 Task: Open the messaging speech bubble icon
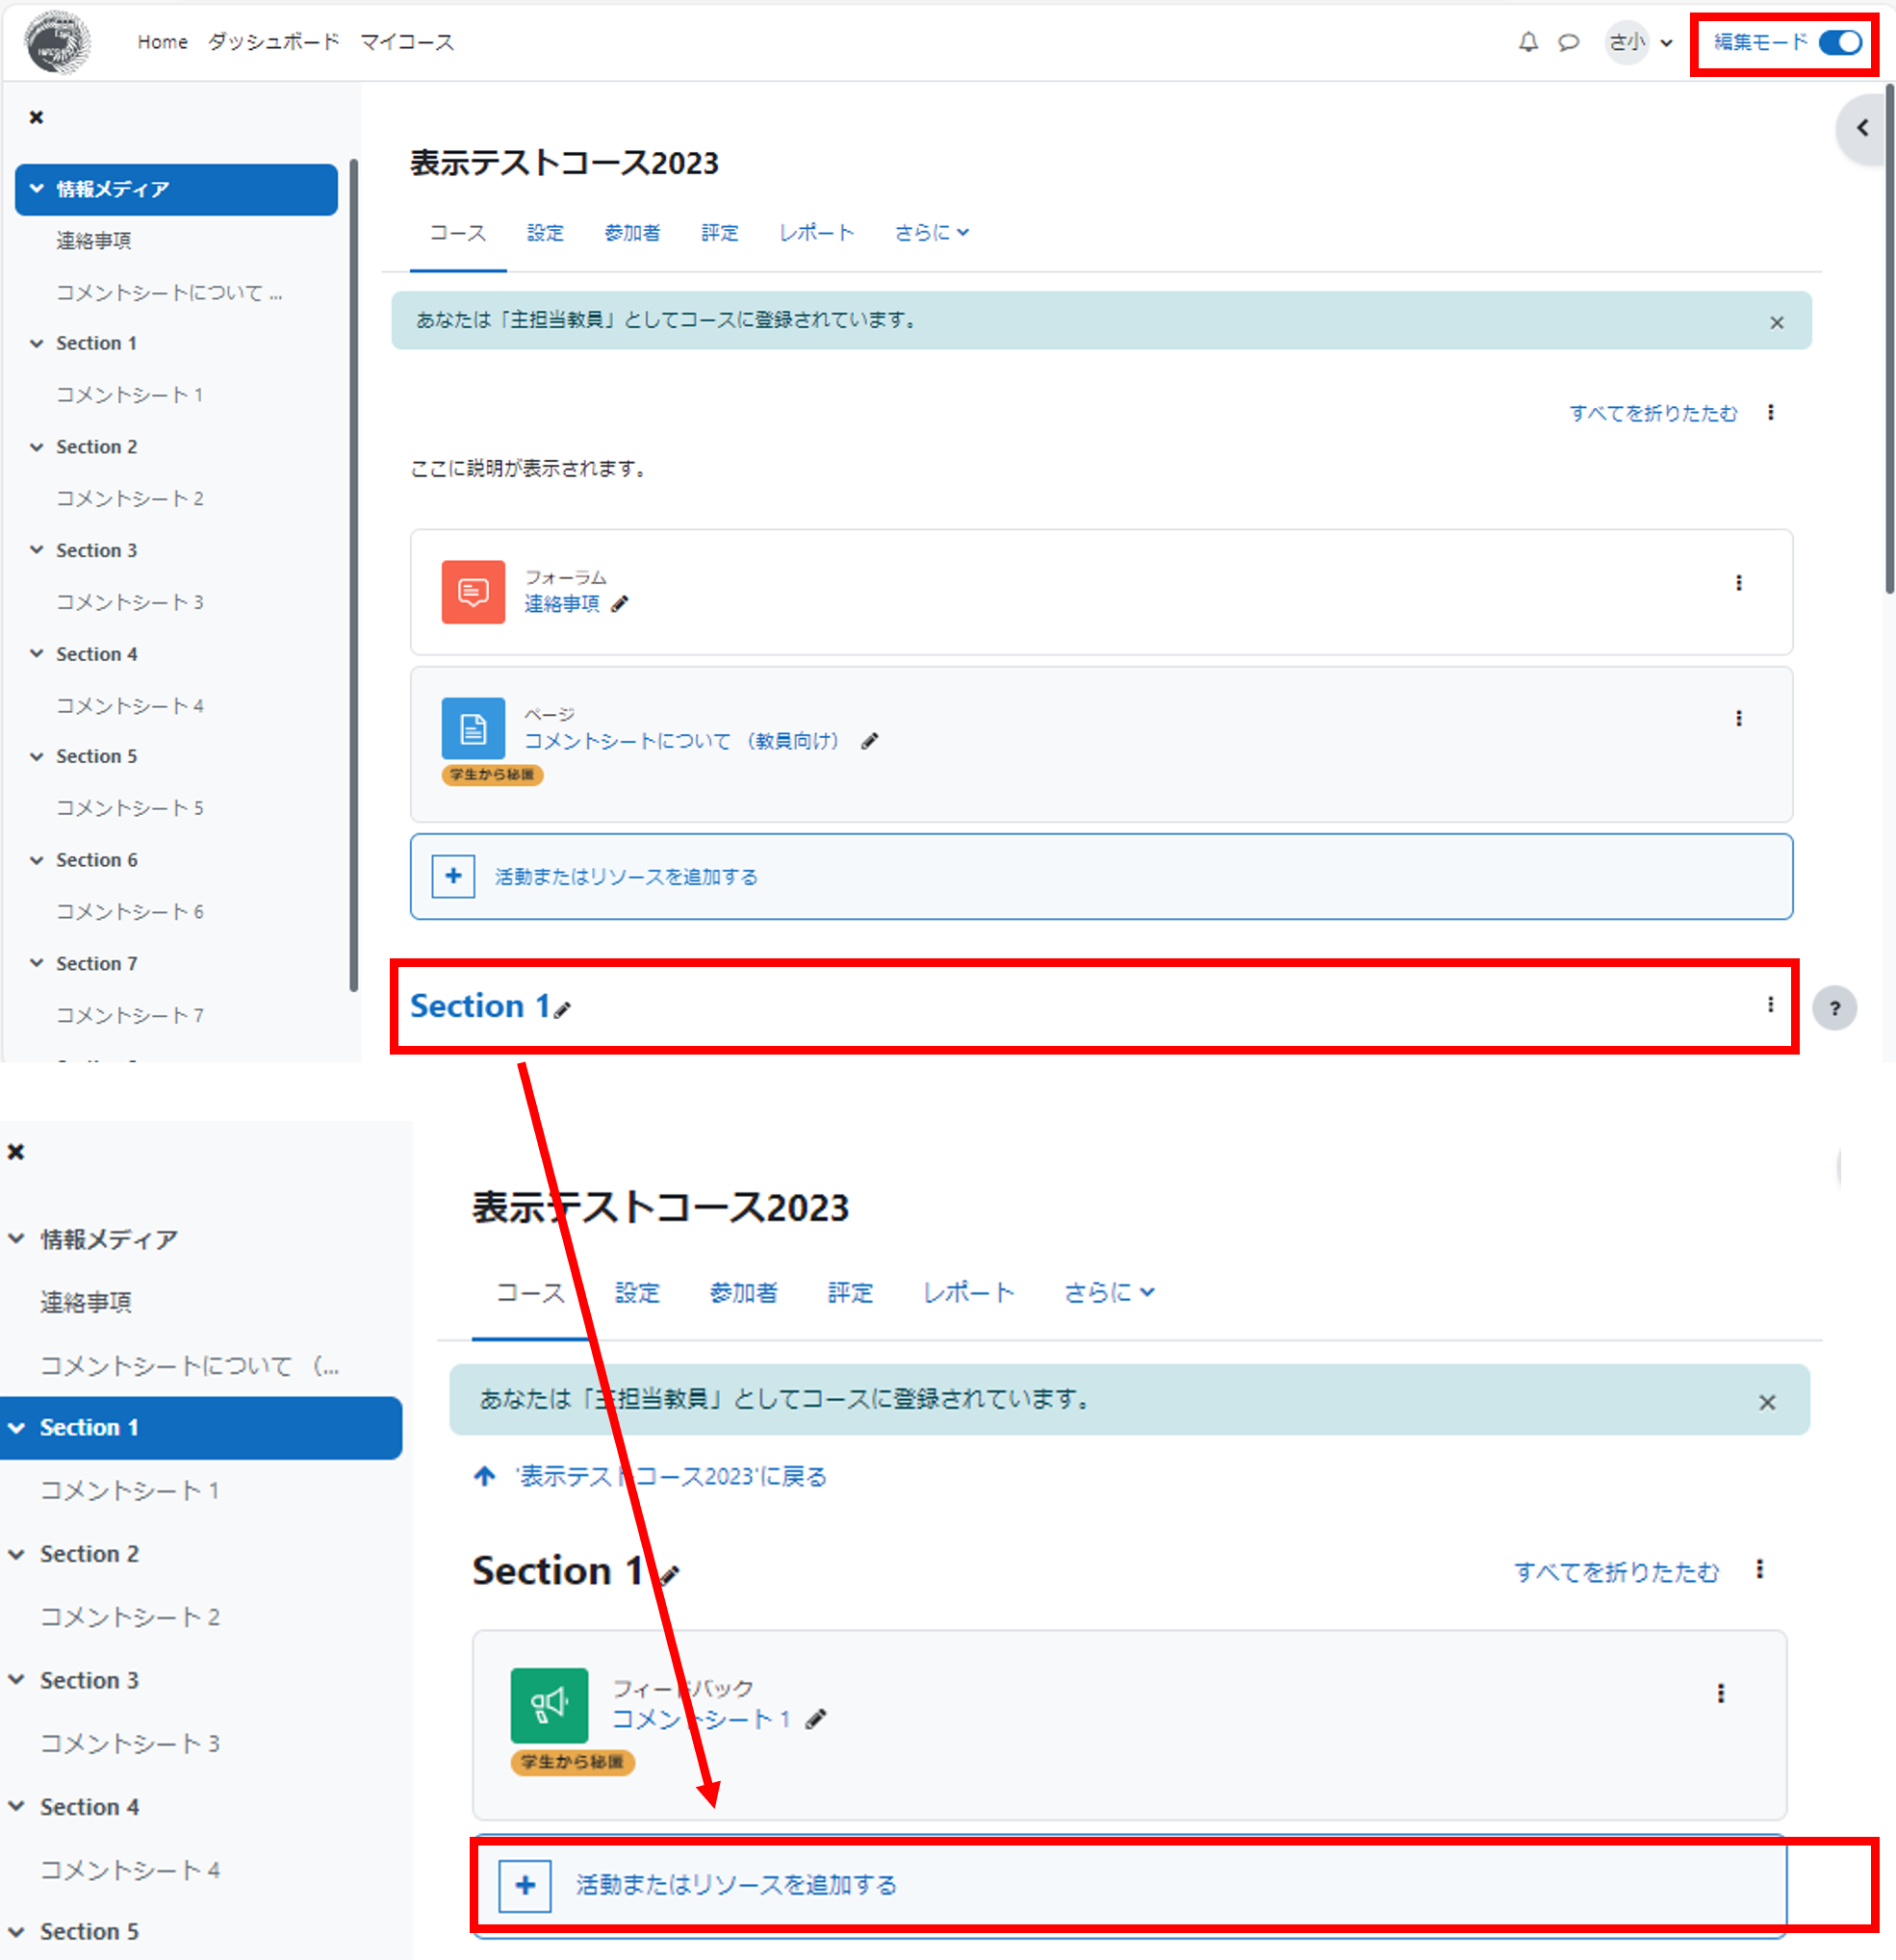[1568, 42]
